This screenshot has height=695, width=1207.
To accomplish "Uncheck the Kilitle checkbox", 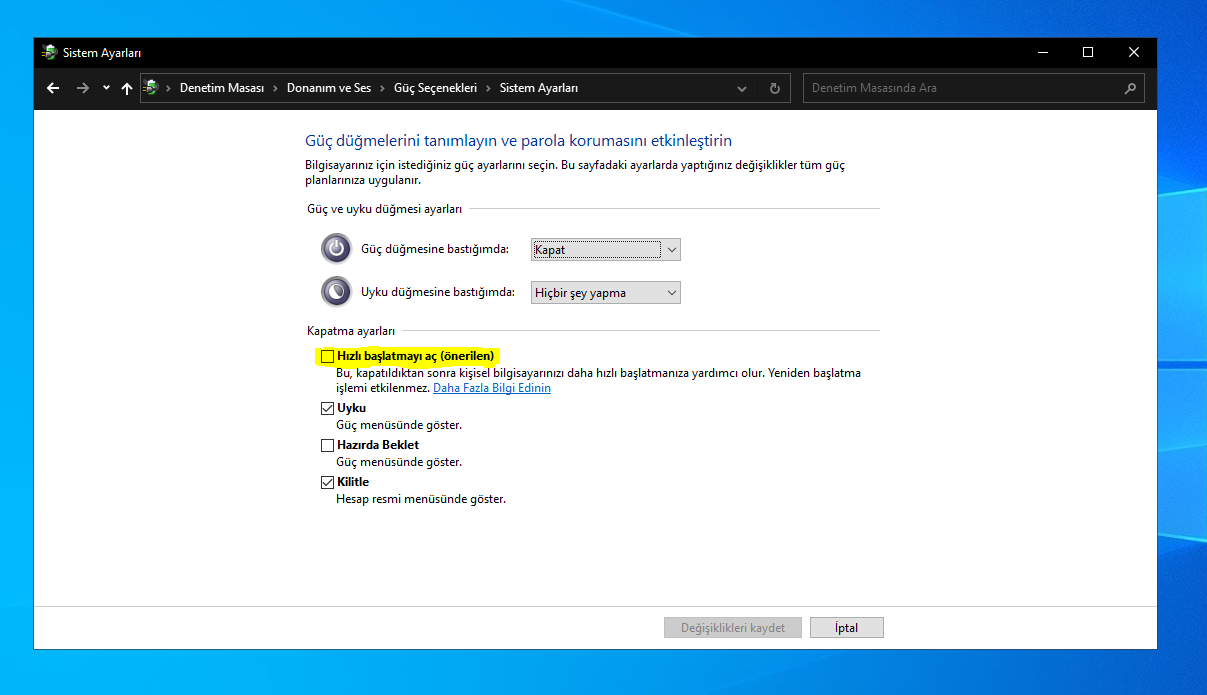I will coord(327,482).
